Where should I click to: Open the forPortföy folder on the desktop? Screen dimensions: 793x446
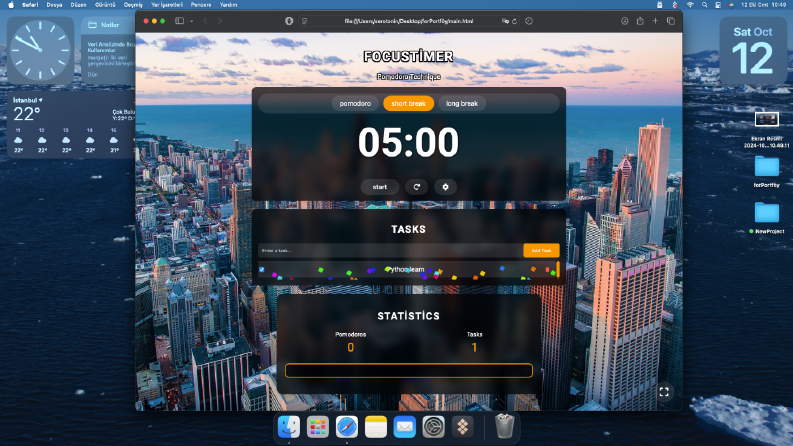(767, 166)
